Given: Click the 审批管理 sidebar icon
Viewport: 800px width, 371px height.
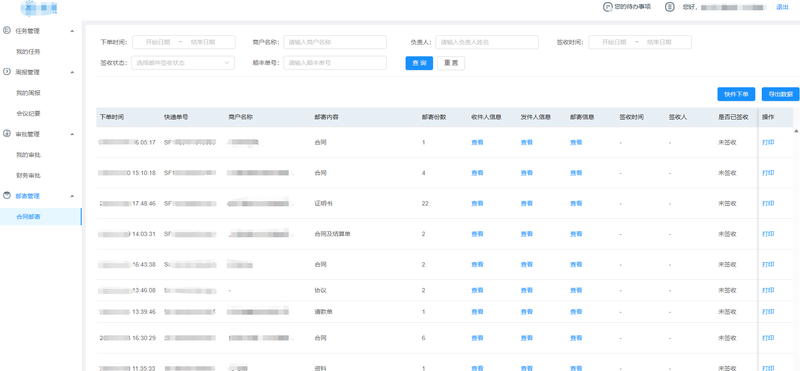Looking at the screenshot, I should 7,134.
